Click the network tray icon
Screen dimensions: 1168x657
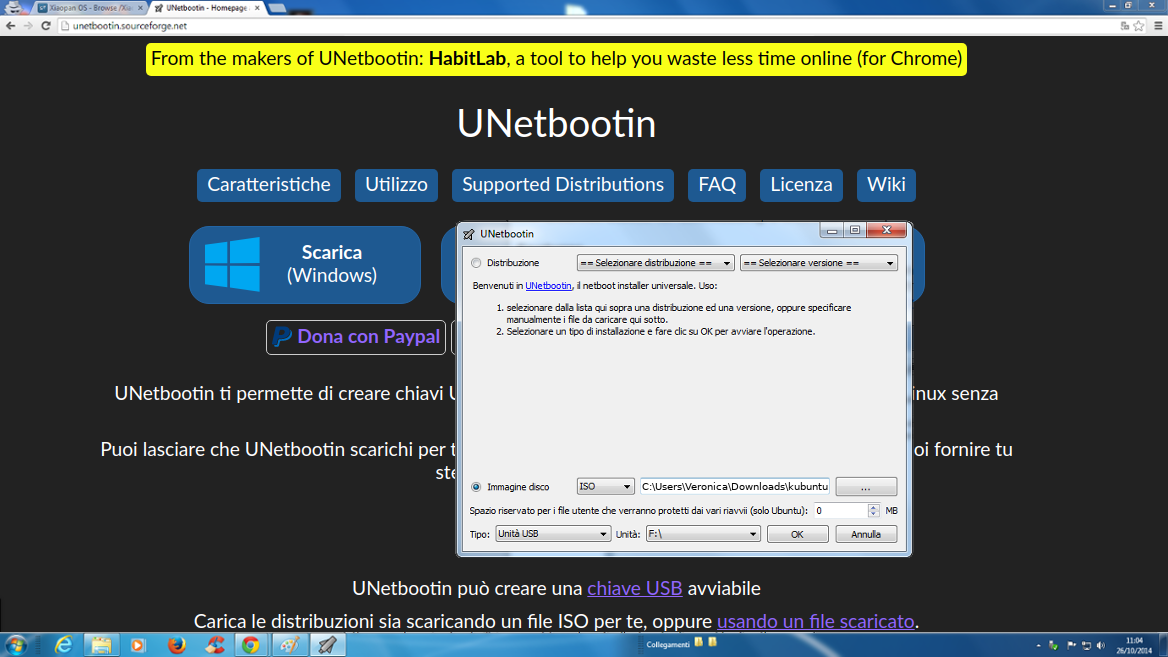tap(1086, 646)
